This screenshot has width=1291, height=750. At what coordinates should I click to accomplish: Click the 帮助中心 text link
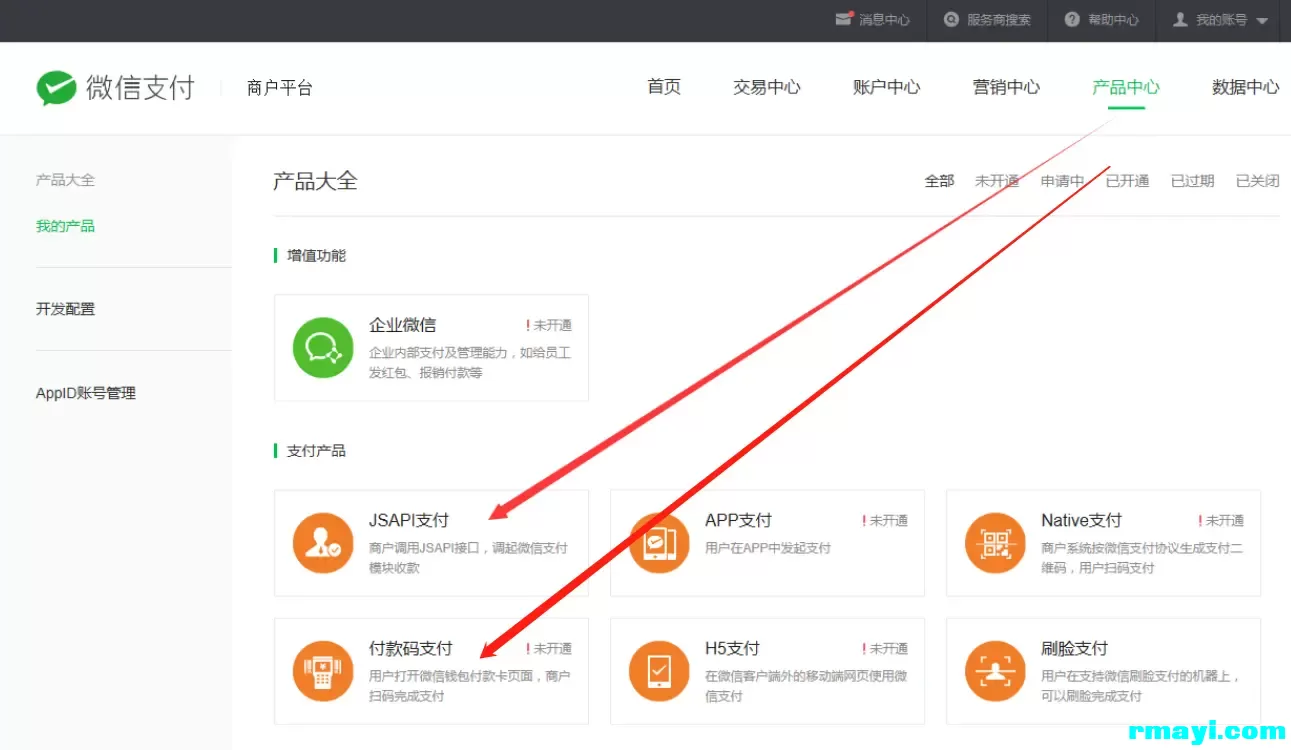(x=1114, y=20)
